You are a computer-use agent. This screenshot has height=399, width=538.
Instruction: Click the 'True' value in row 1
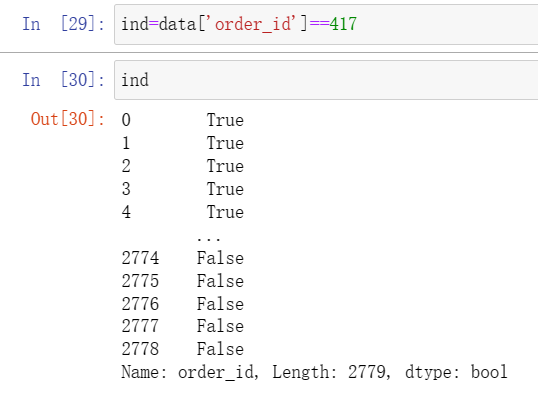225,143
